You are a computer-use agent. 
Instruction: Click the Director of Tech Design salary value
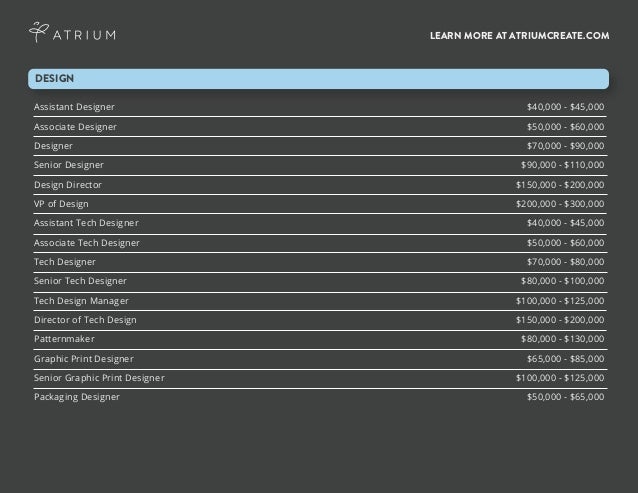pyautogui.click(x=560, y=320)
